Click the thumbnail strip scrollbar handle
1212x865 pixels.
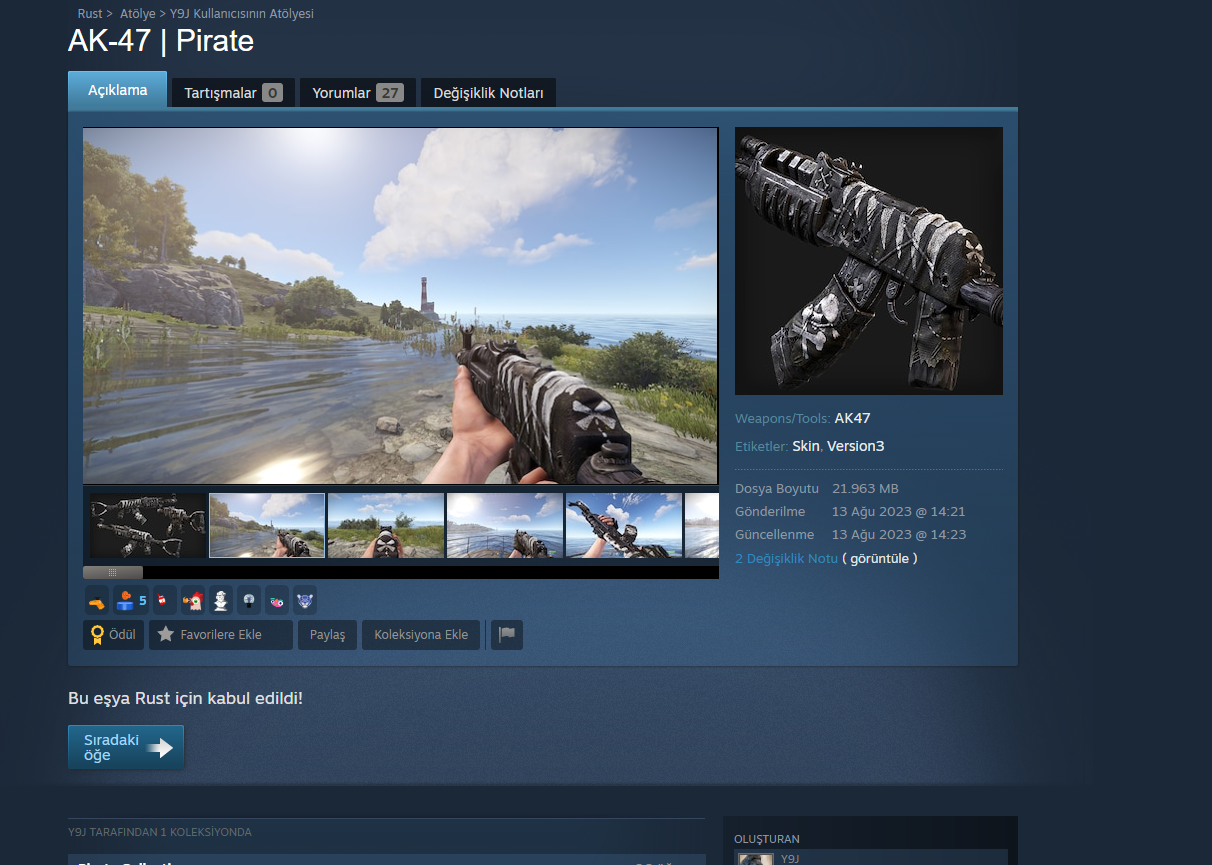(x=113, y=573)
